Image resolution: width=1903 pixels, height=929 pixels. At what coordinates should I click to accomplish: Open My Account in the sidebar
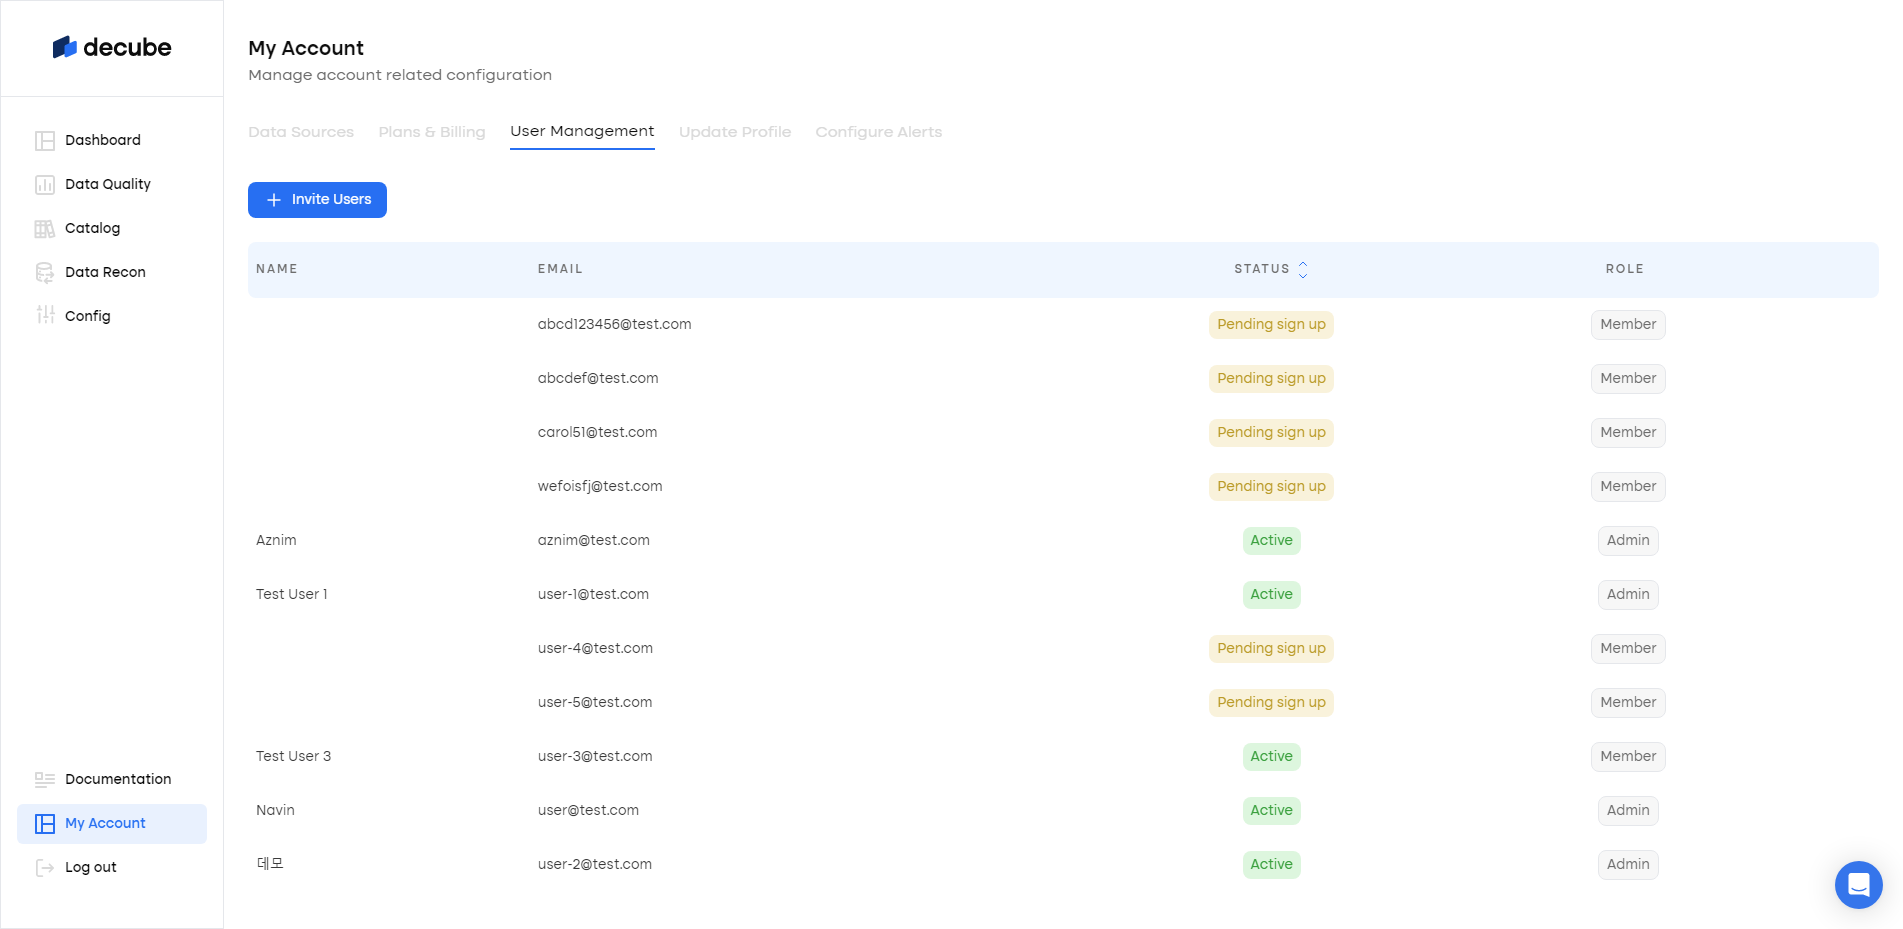(x=105, y=824)
